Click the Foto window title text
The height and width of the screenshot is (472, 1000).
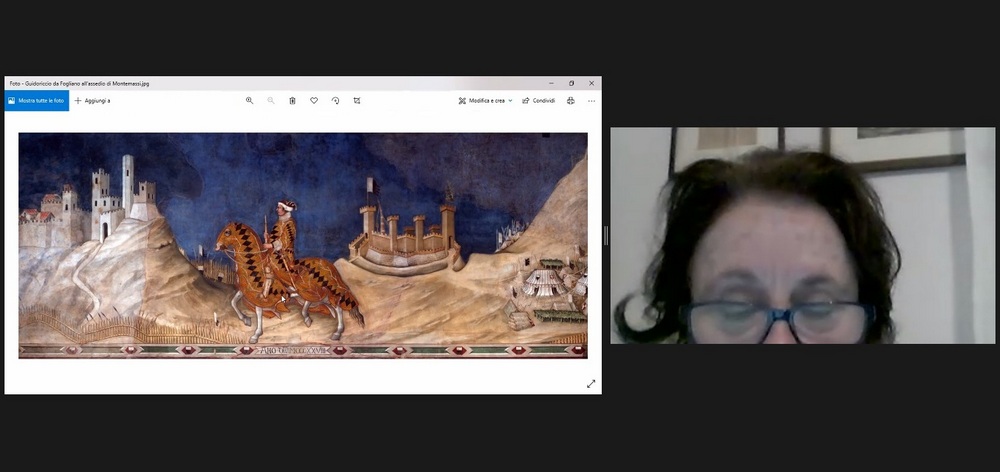click(x=79, y=84)
